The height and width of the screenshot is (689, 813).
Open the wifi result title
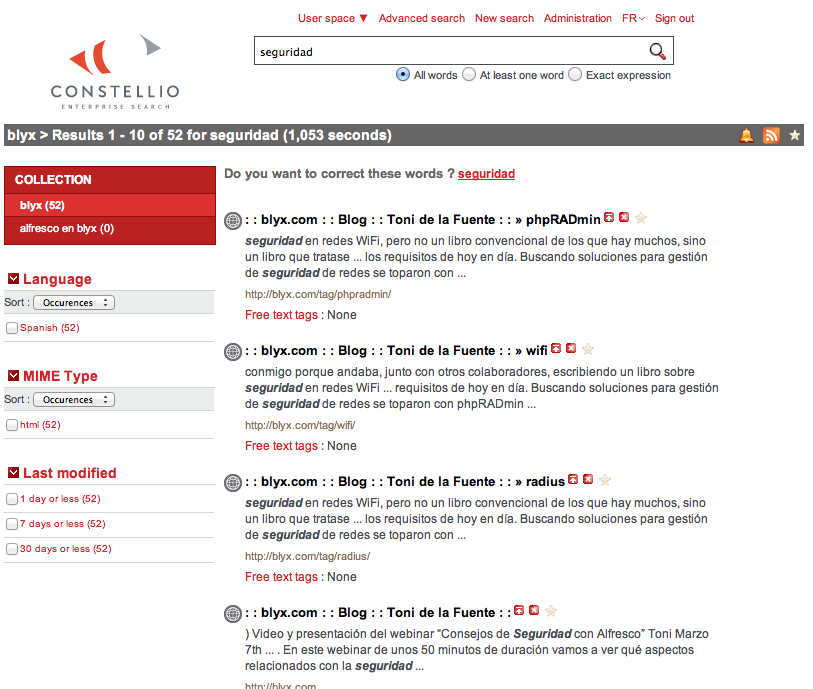point(396,351)
